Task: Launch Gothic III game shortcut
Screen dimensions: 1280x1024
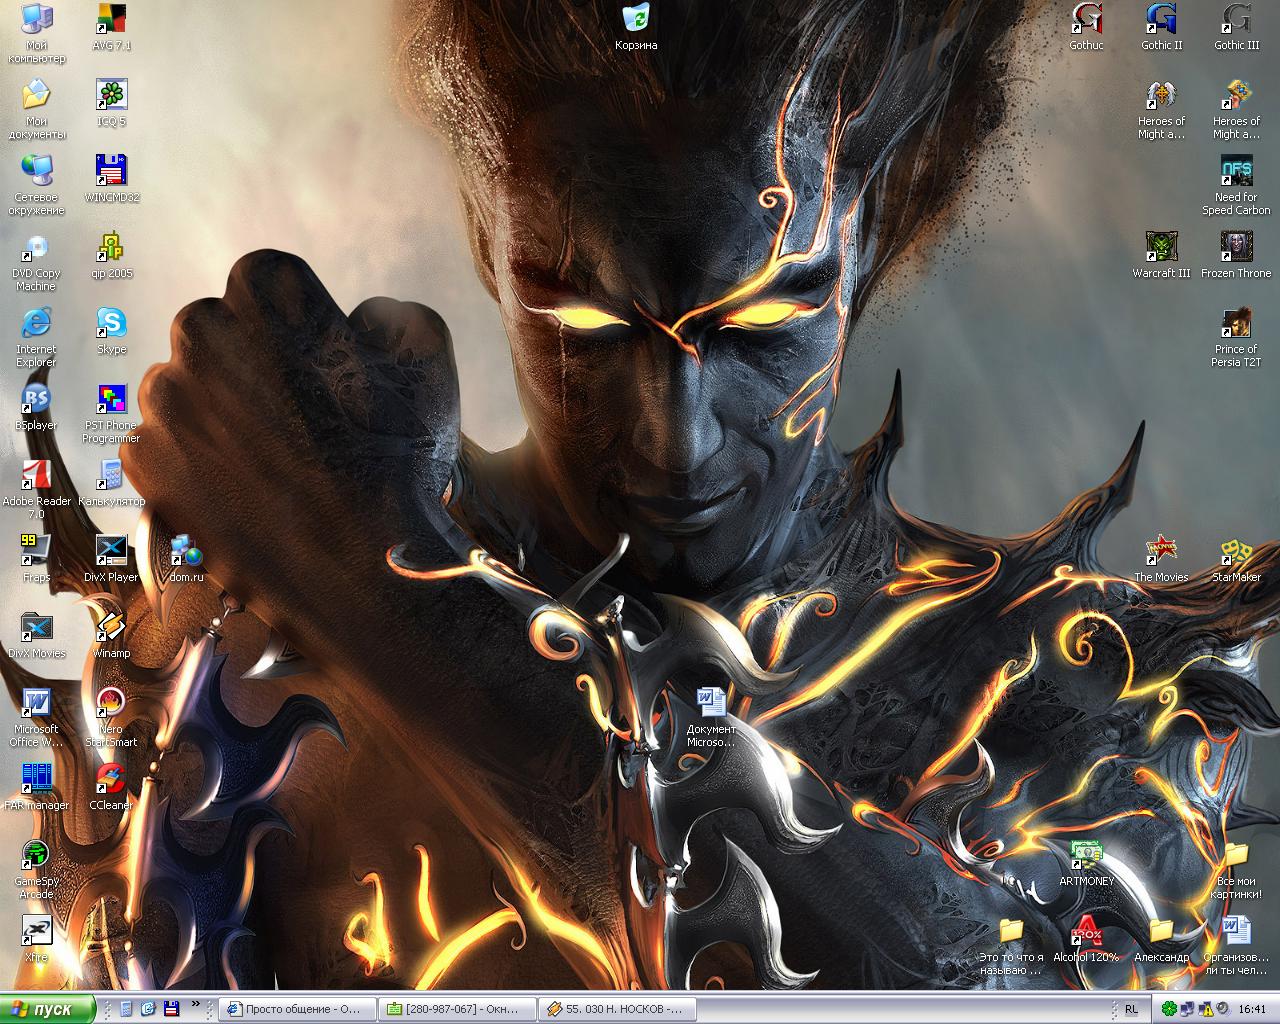Action: pos(1236,27)
